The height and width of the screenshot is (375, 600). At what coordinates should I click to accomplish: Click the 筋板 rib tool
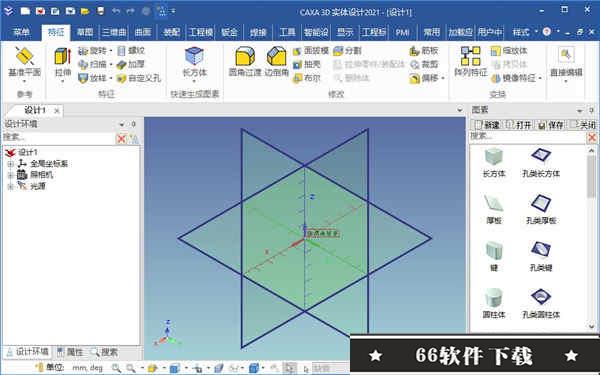click(x=424, y=51)
